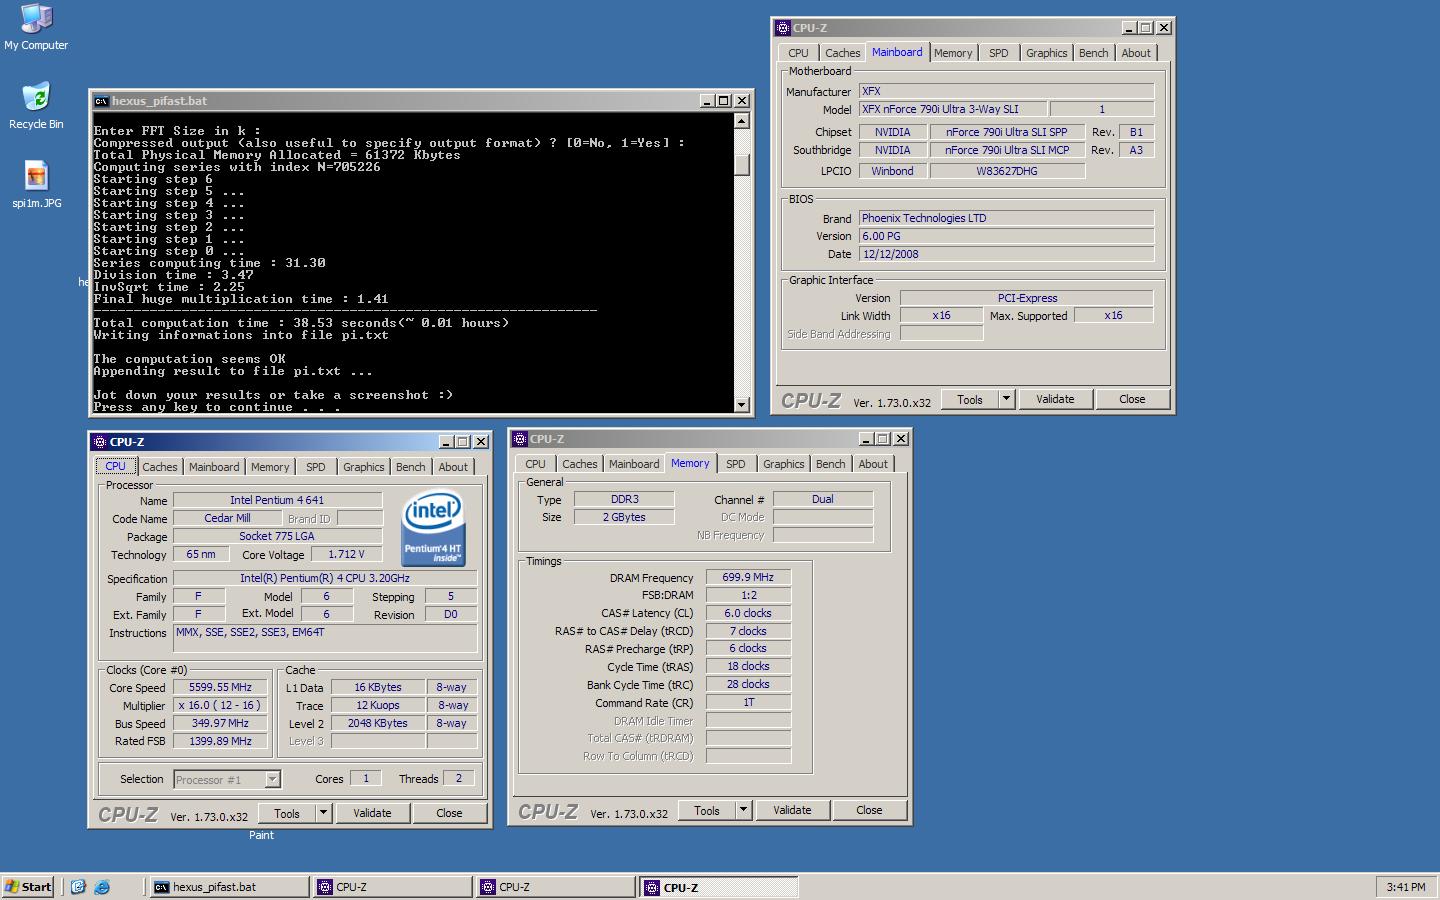Select SPD tab in Mainboard window

(x=999, y=53)
